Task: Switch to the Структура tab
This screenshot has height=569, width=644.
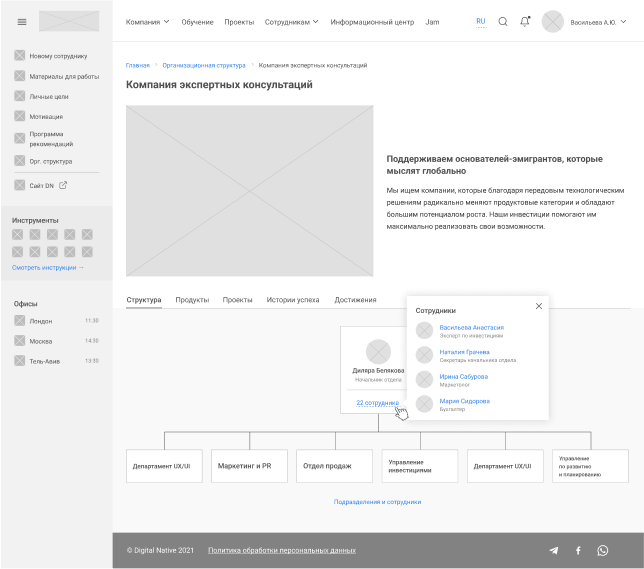Action: (x=144, y=300)
